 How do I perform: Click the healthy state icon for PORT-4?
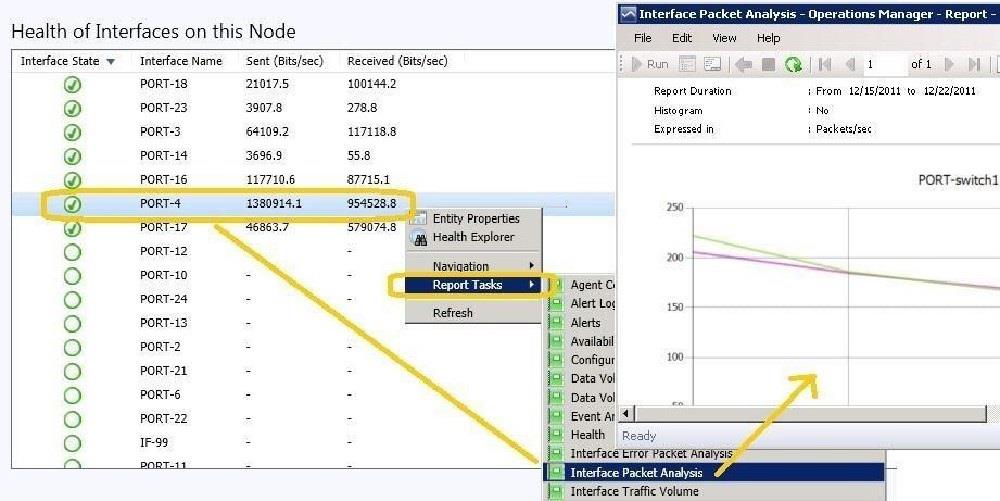pos(73,204)
